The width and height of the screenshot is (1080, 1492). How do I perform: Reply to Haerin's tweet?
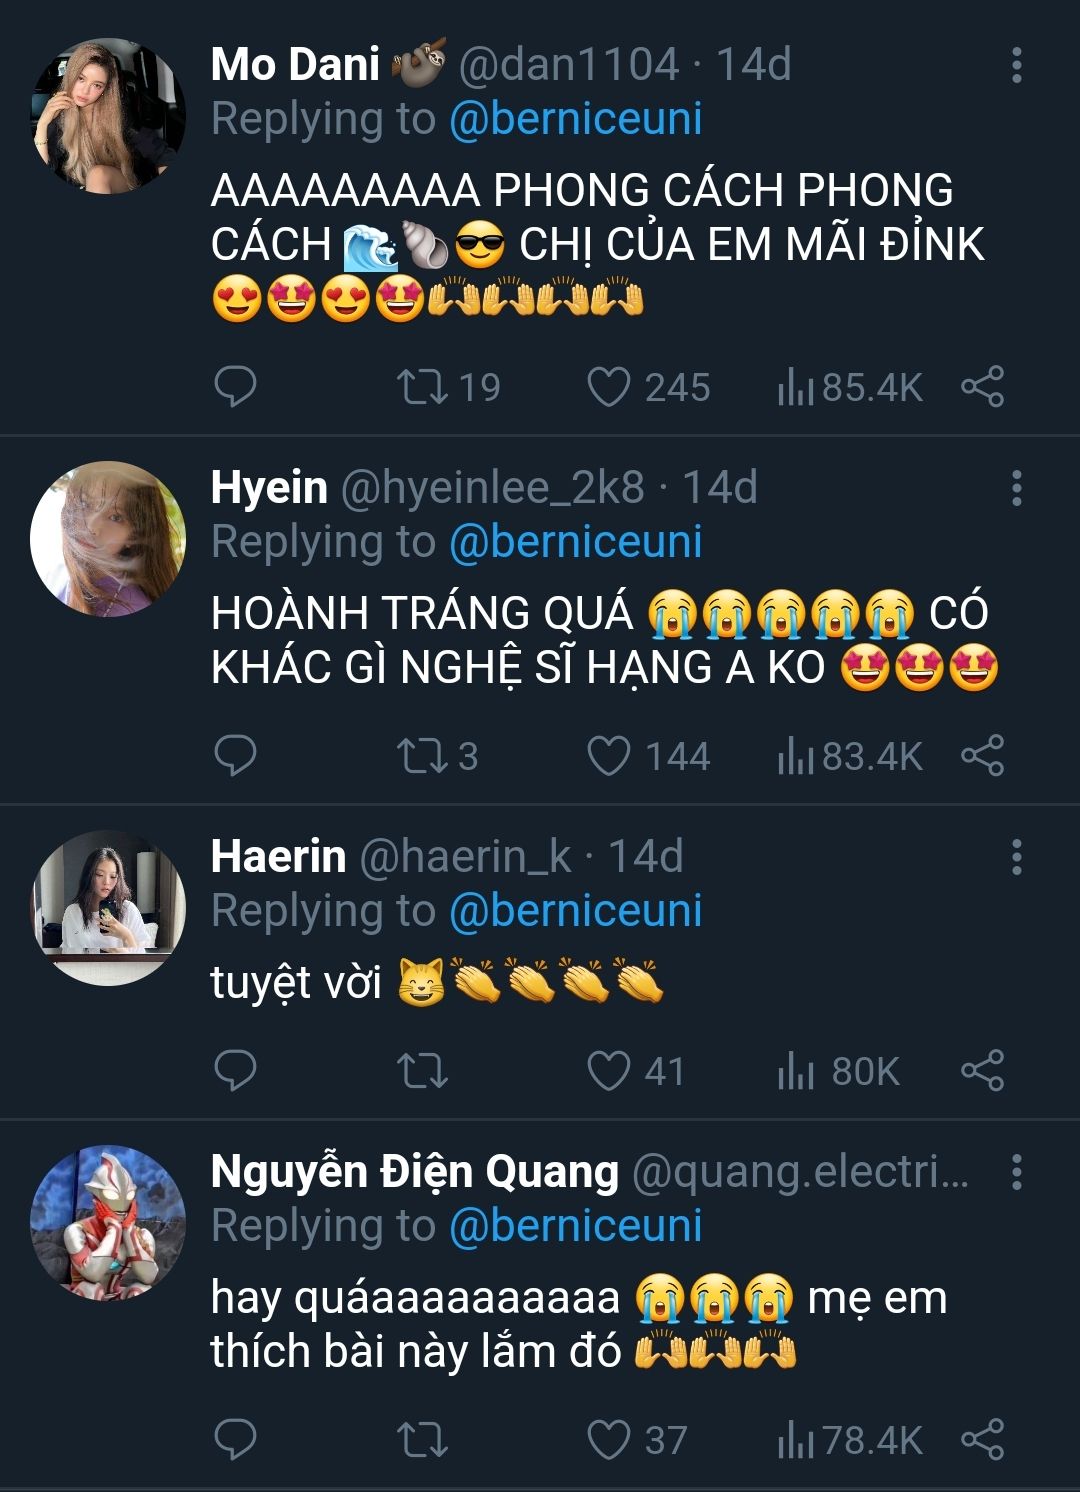coord(236,1071)
